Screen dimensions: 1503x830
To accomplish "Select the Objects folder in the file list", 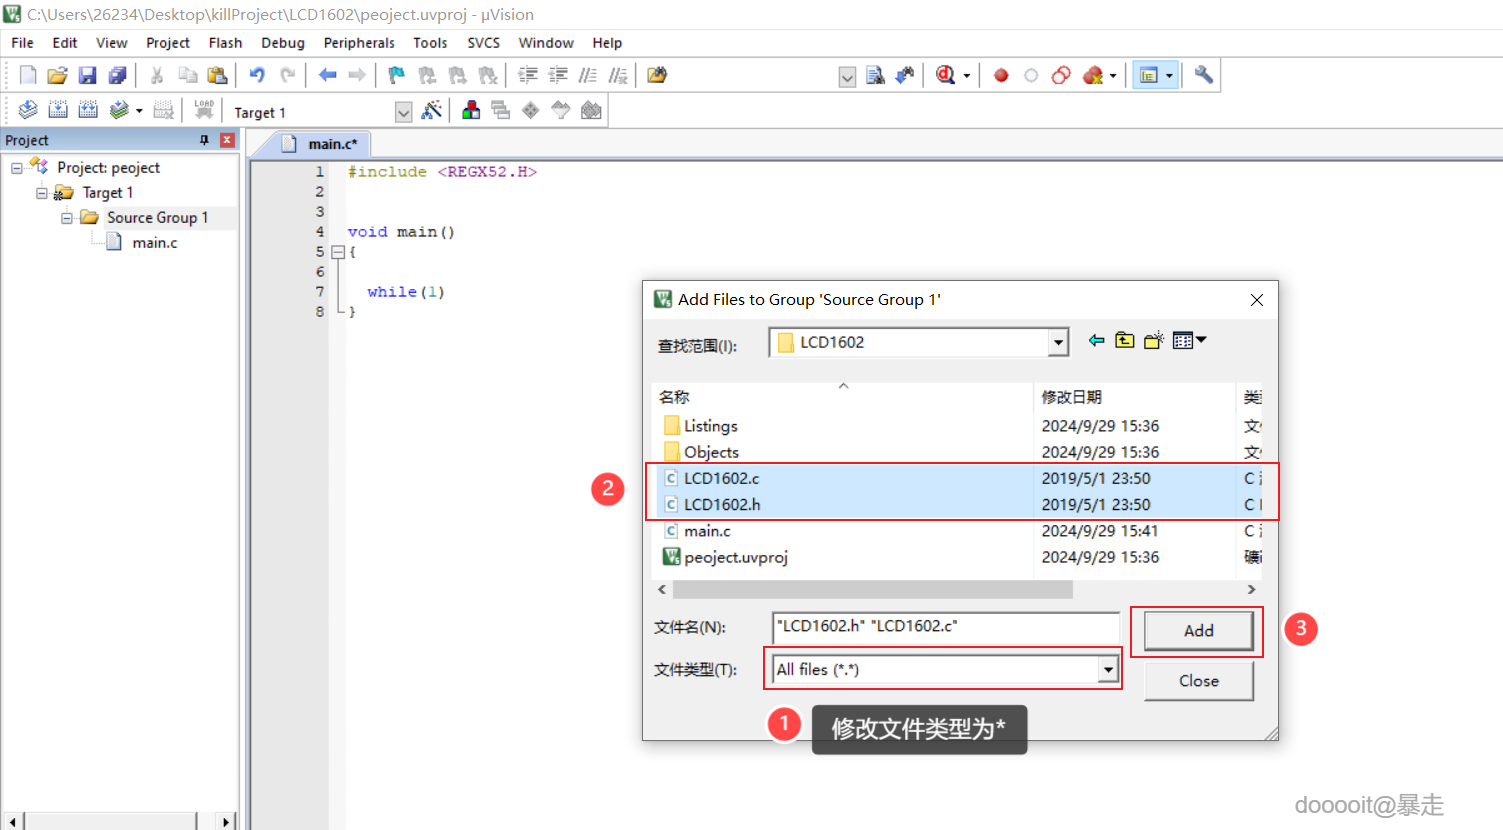I will pyautogui.click(x=710, y=452).
